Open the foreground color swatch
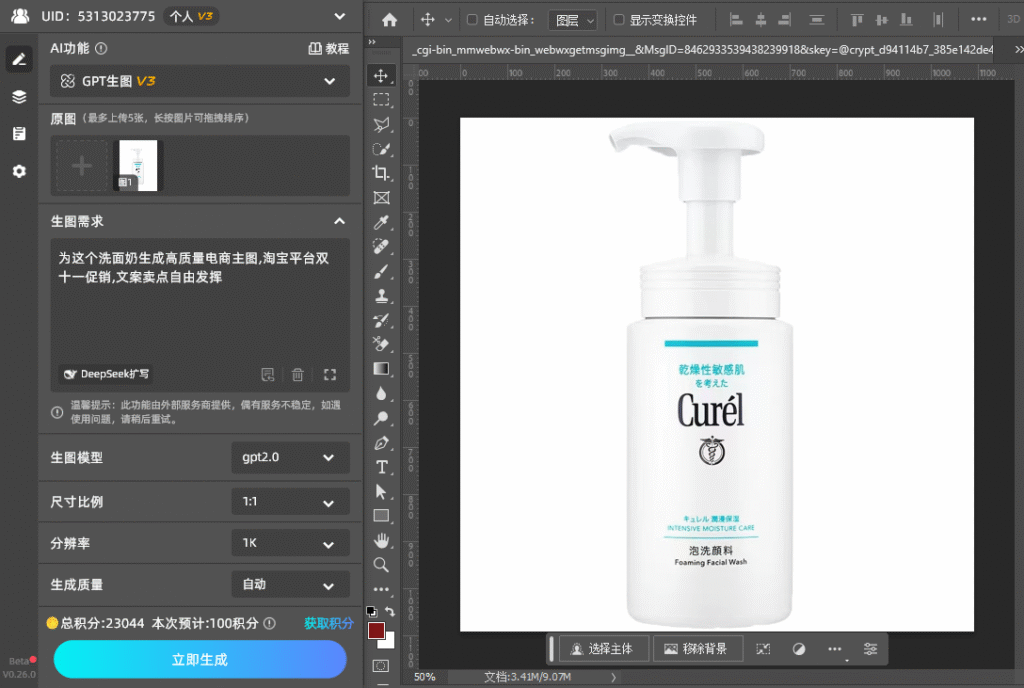The height and width of the screenshot is (688, 1024). (x=376, y=631)
